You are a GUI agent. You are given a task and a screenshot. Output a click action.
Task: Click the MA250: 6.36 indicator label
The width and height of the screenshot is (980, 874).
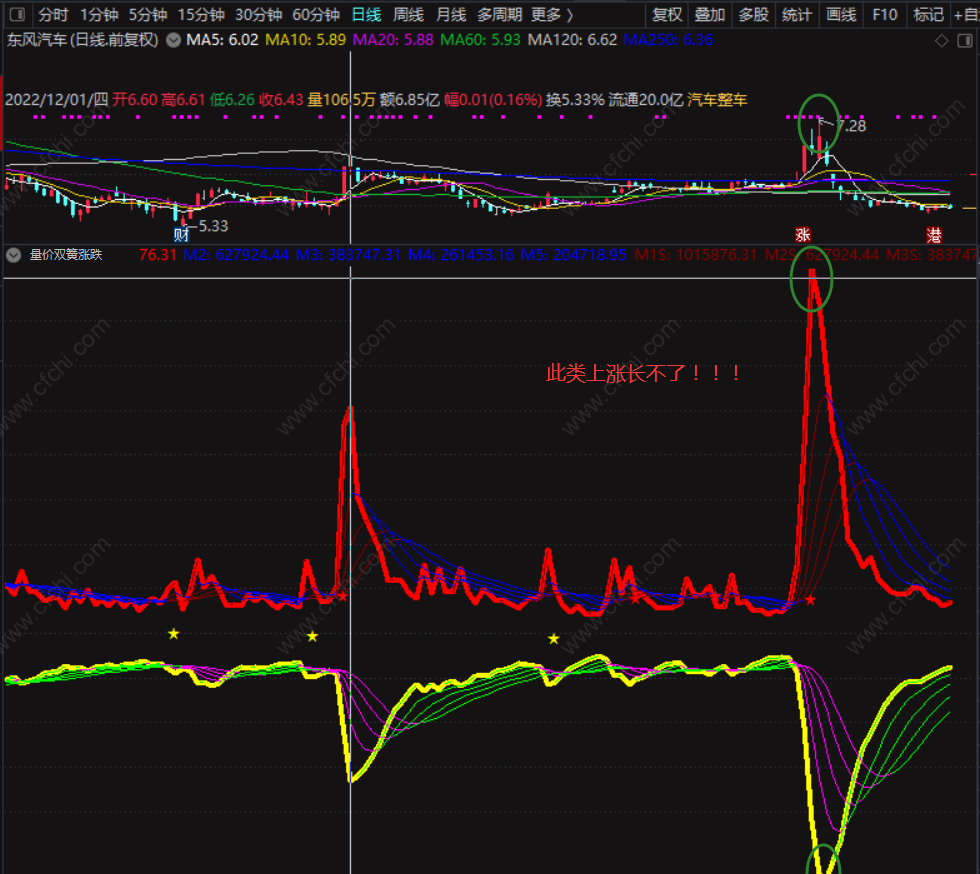(x=668, y=40)
